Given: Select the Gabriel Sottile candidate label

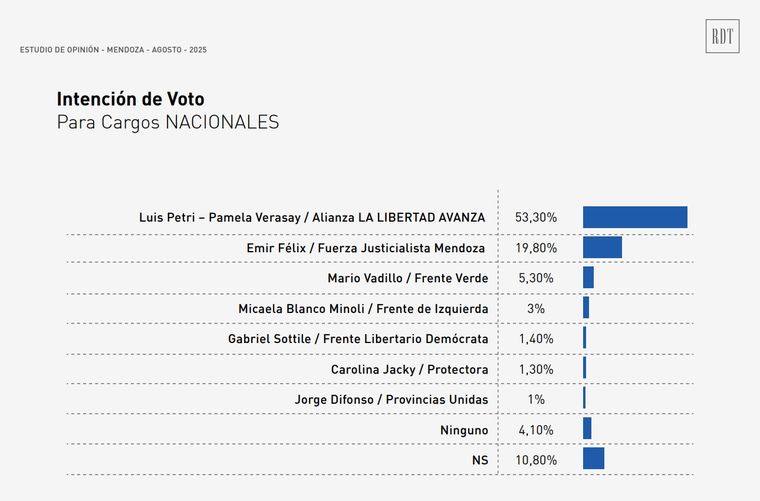Looking at the screenshot, I should point(358,339).
